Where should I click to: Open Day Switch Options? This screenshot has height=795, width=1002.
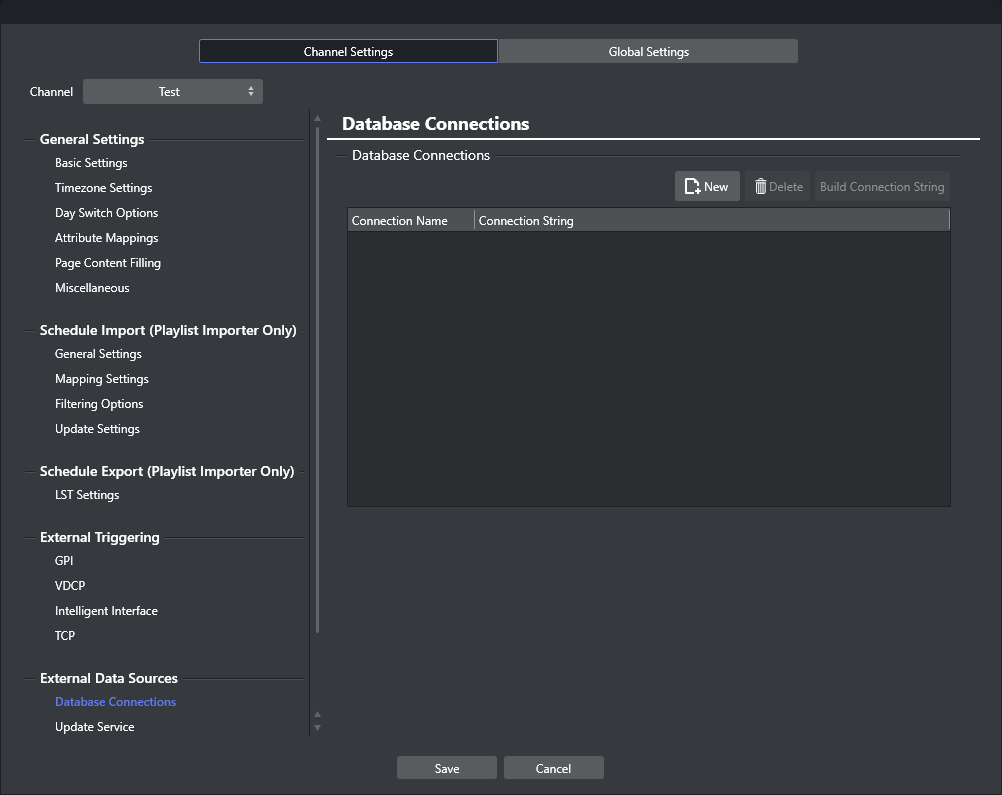[x=106, y=213]
